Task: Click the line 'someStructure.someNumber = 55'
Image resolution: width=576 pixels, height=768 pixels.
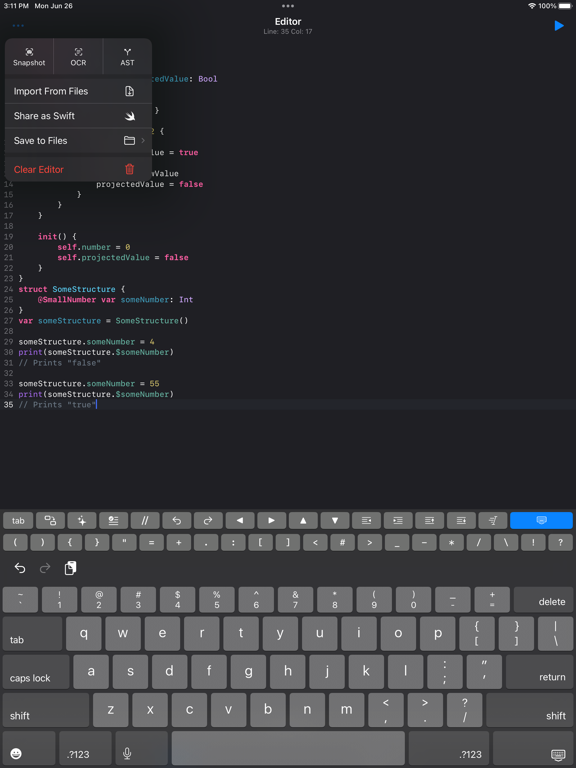Action: [89, 384]
